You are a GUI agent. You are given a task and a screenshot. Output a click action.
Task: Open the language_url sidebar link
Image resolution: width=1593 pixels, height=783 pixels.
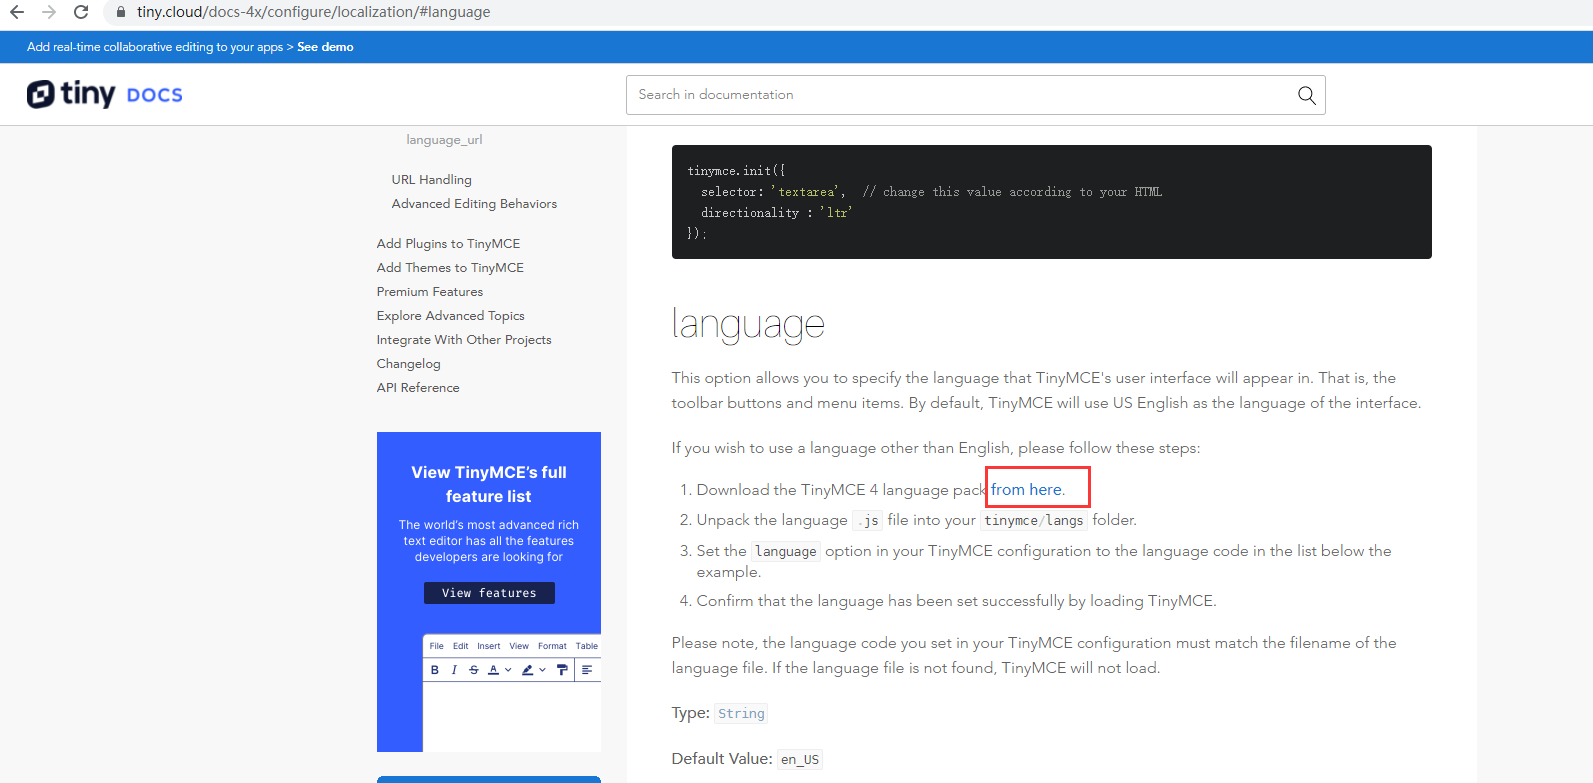click(444, 140)
